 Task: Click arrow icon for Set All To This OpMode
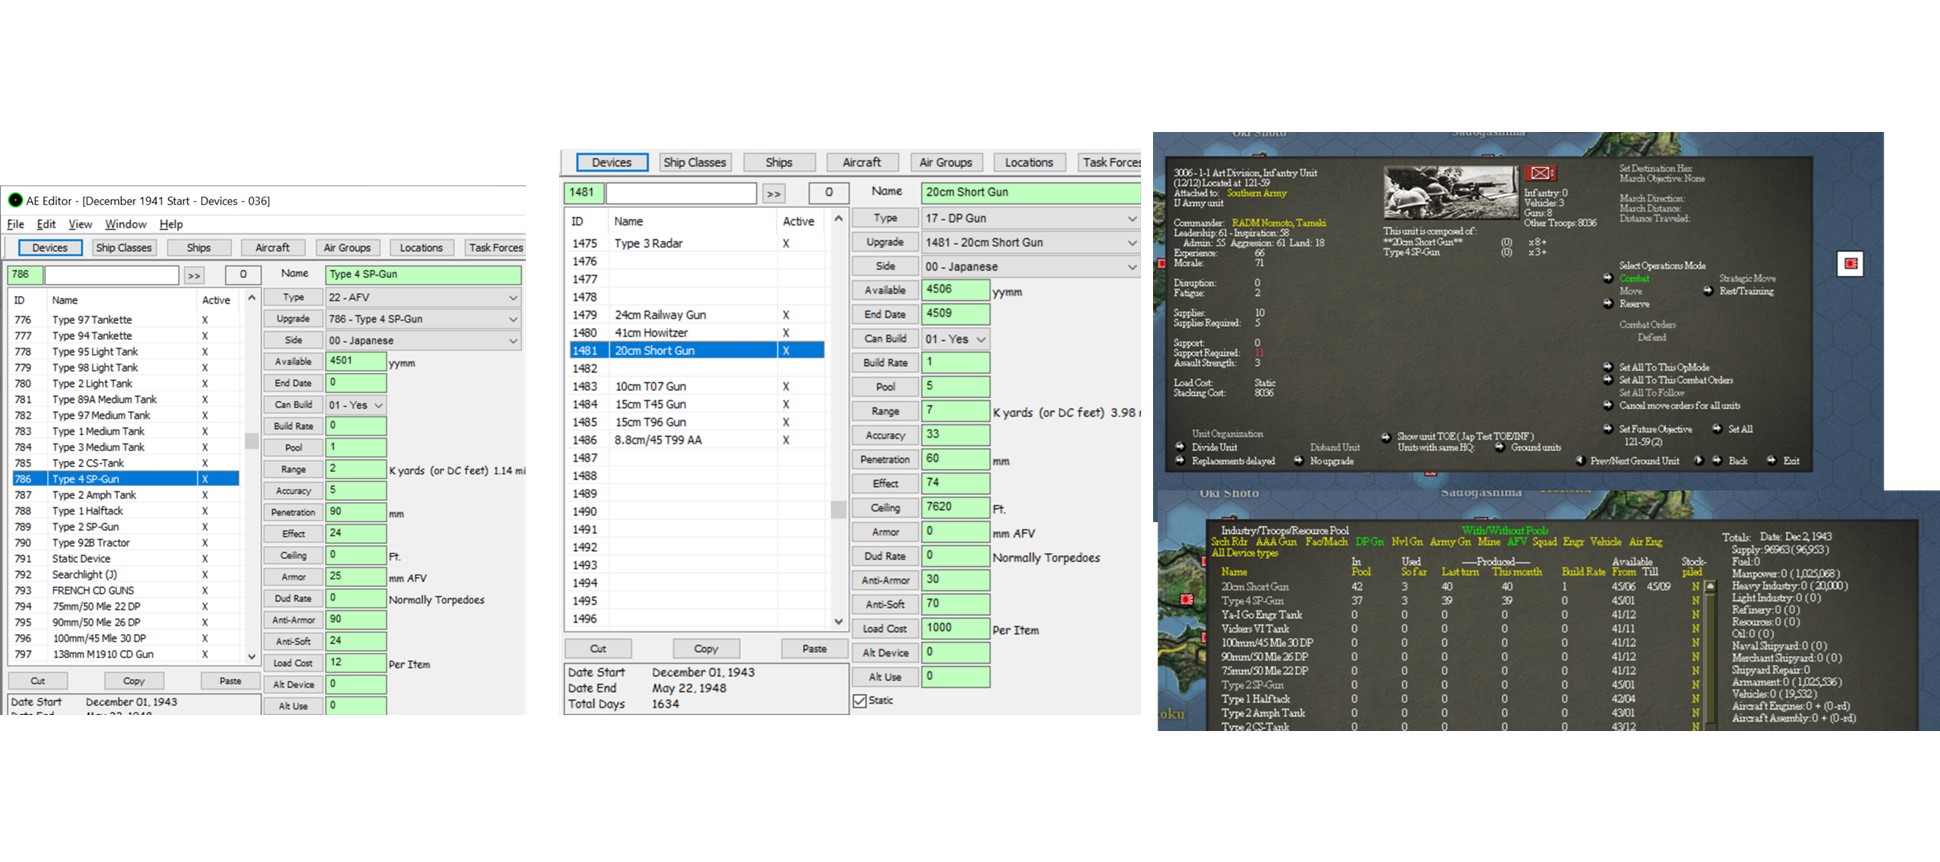(x=1608, y=367)
